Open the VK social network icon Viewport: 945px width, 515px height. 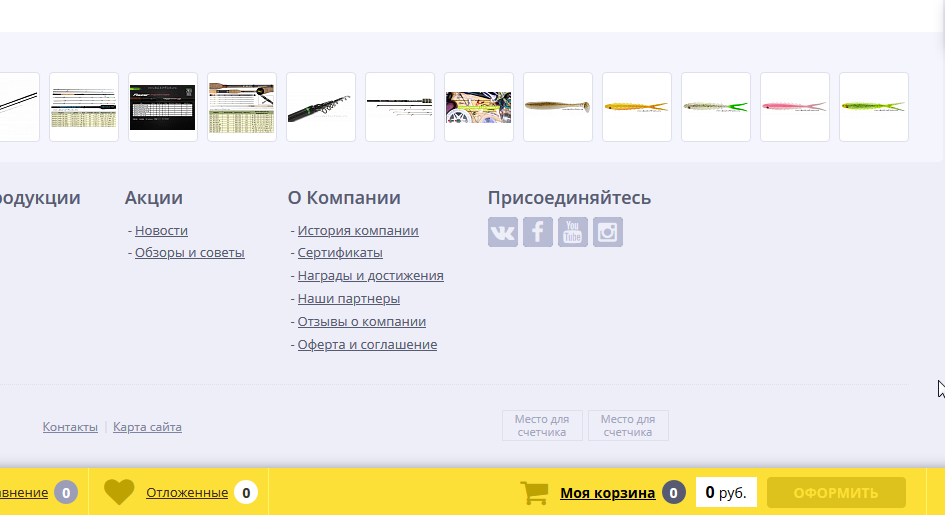click(503, 232)
